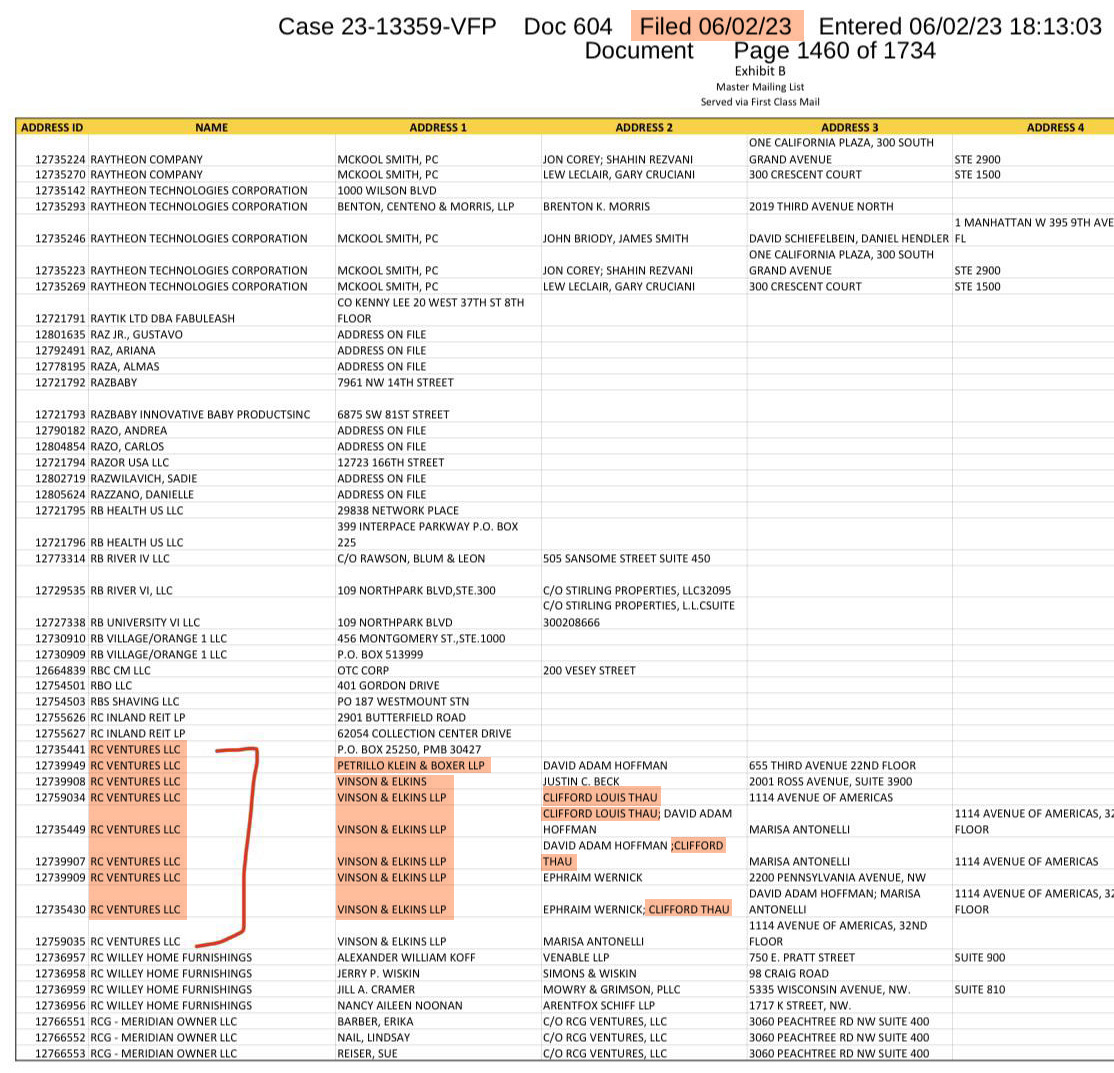Image resolution: width=1114 pixels, height=1073 pixels.
Task: Click '62054 COLLECTION CENTER DRIVE' address
Action: click(x=424, y=733)
